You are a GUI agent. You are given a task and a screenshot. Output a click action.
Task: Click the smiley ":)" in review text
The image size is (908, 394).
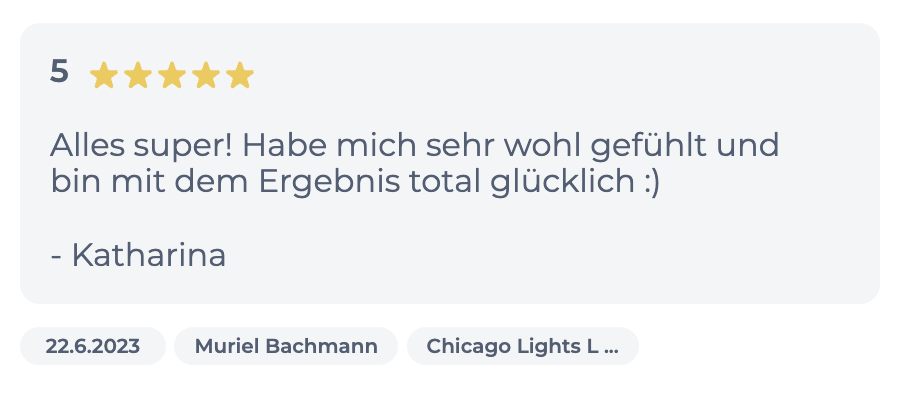[x=651, y=183]
